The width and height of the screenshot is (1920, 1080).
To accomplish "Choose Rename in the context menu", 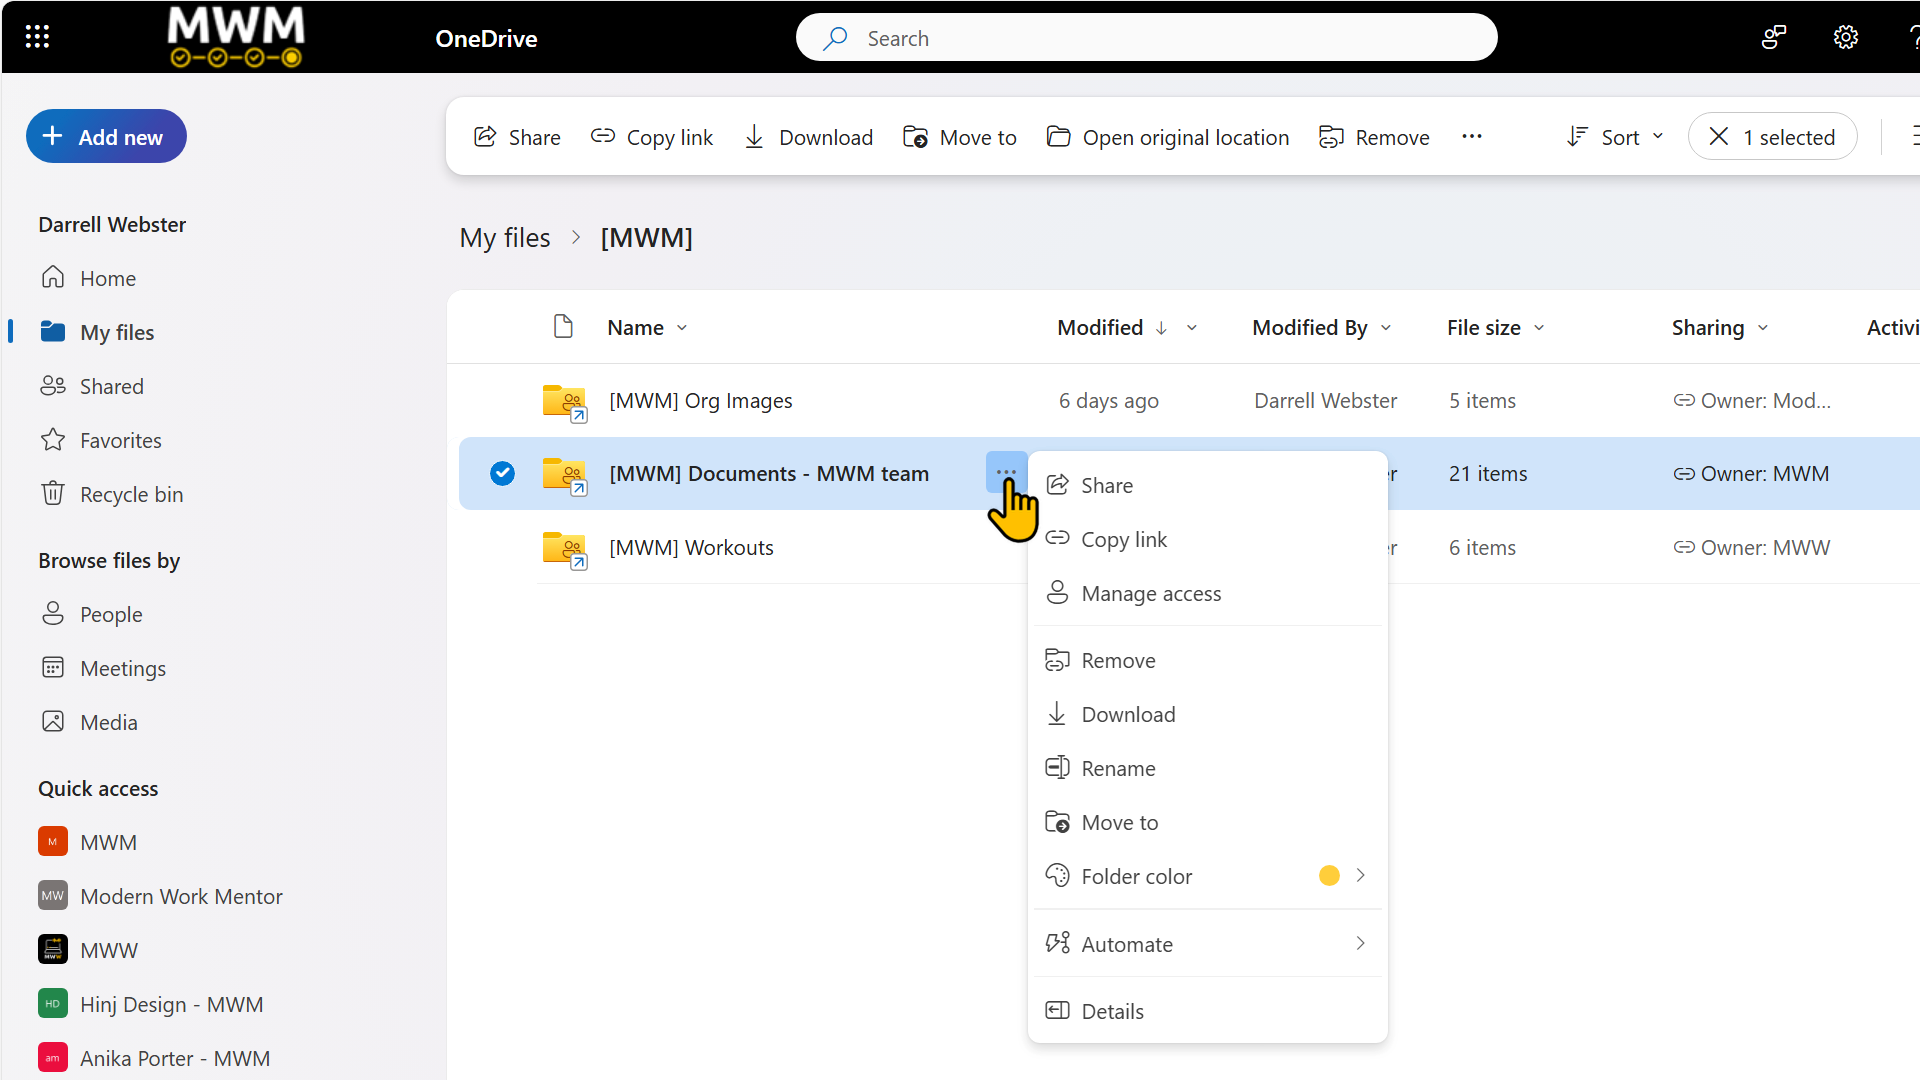I will [x=1118, y=767].
